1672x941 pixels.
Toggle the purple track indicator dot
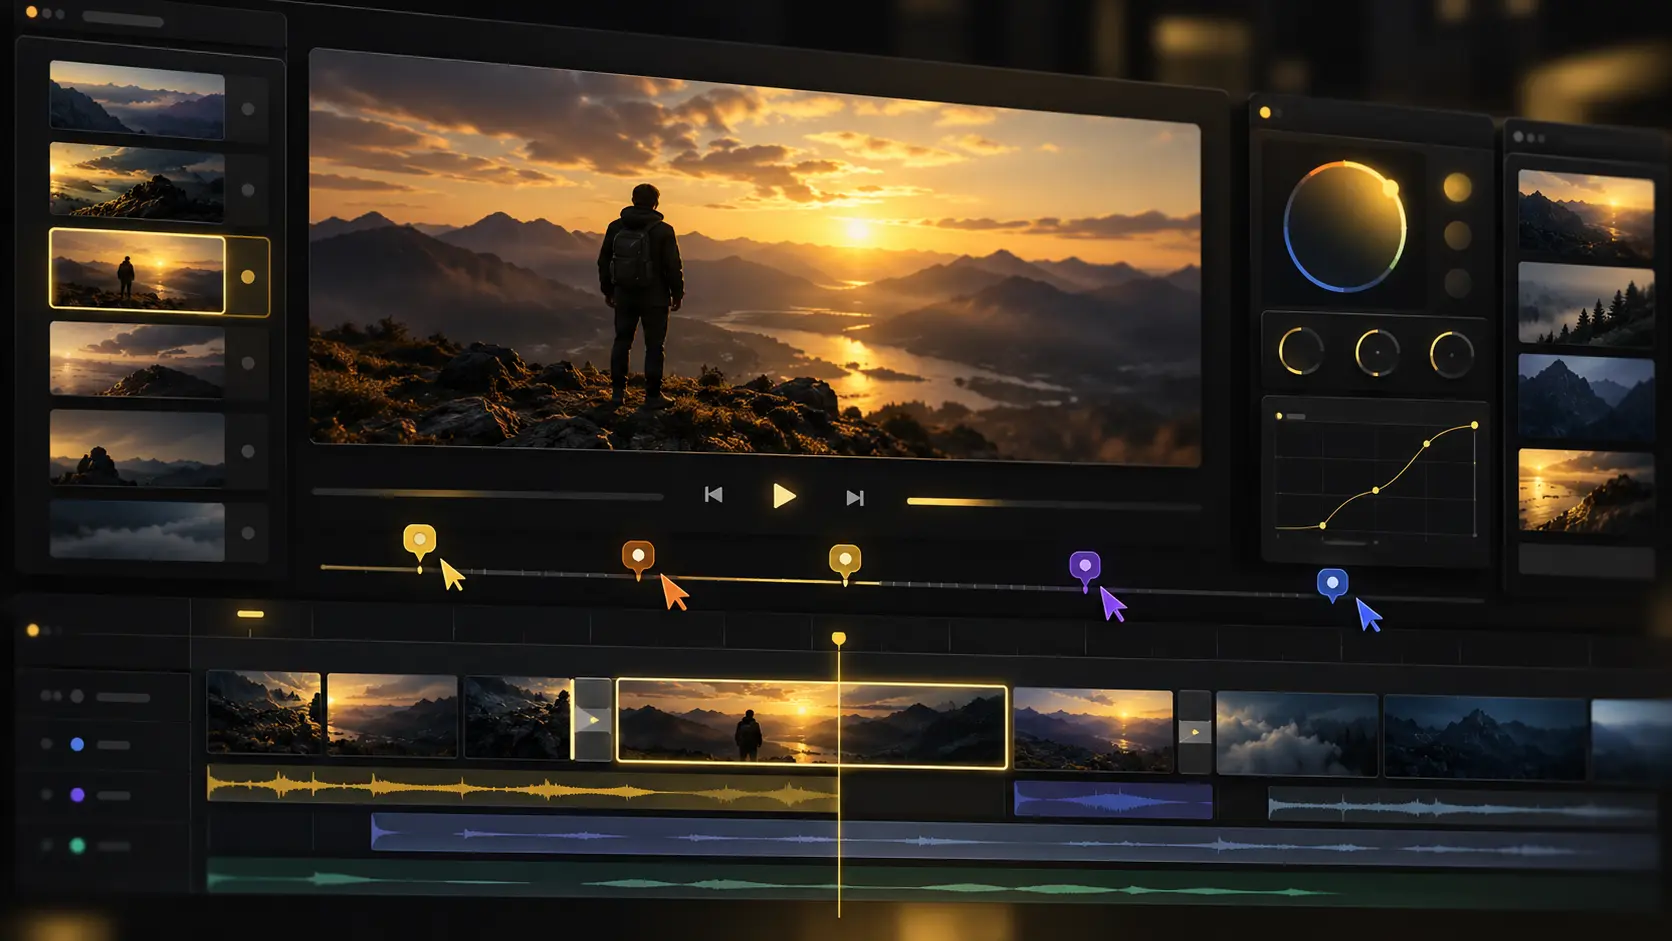tap(77, 795)
